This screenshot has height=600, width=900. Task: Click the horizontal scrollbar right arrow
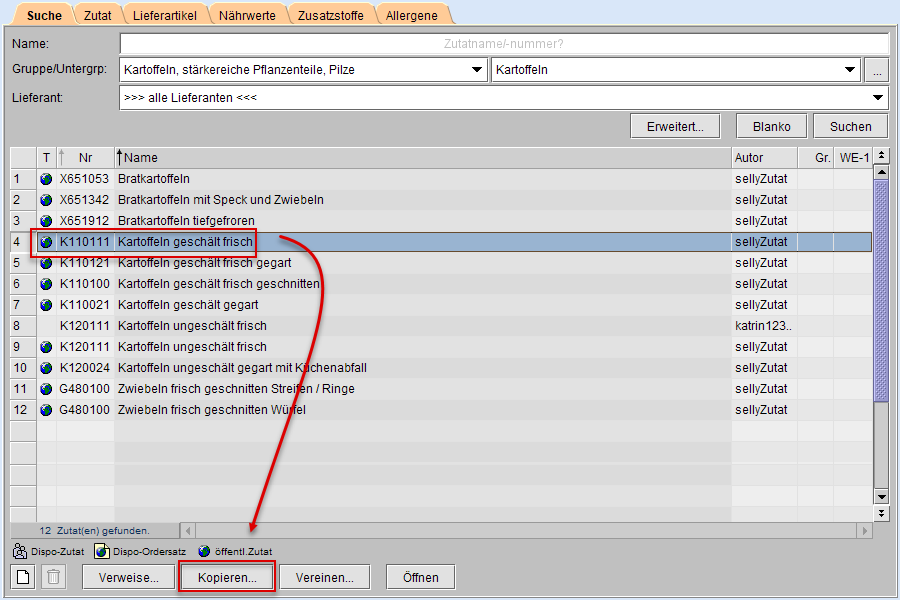864,531
